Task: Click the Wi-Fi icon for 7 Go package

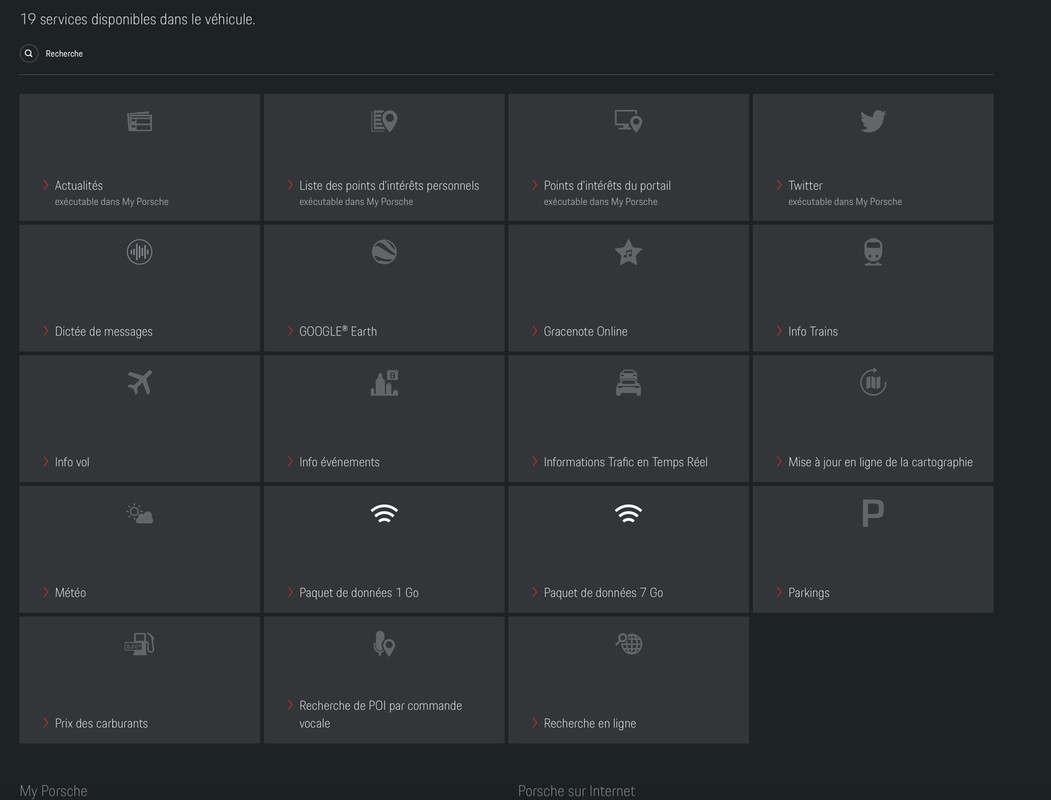Action: click(x=628, y=513)
